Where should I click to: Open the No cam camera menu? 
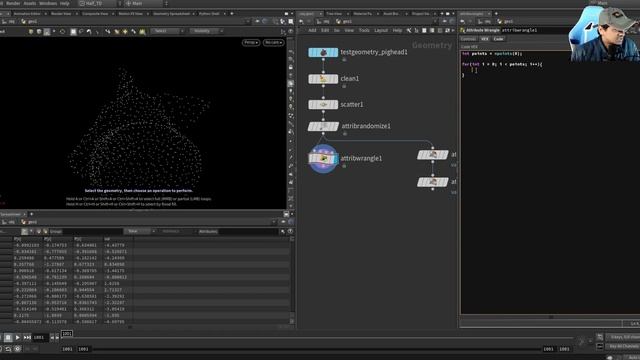click(273, 42)
